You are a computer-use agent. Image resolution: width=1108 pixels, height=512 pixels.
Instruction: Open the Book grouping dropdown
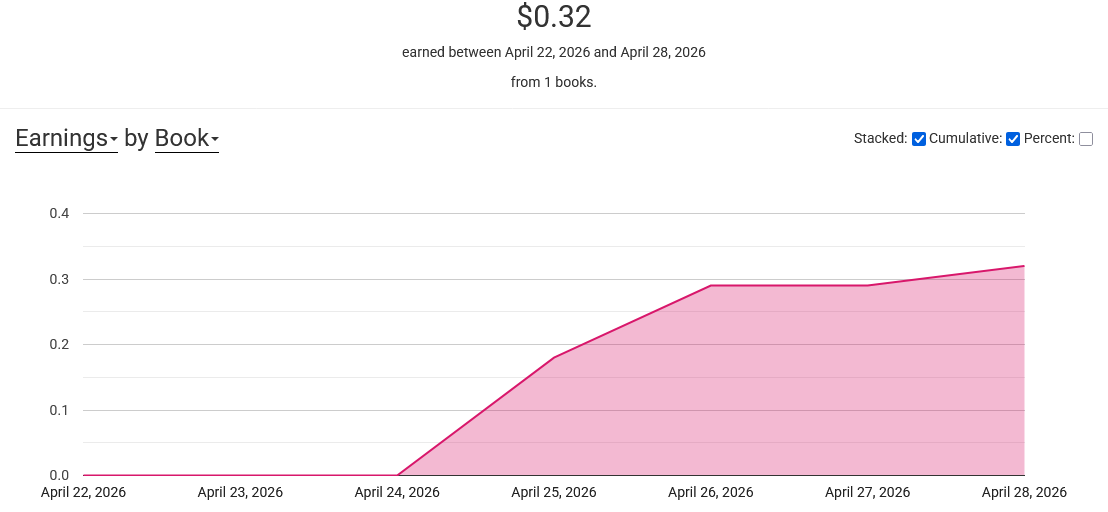point(187,138)
